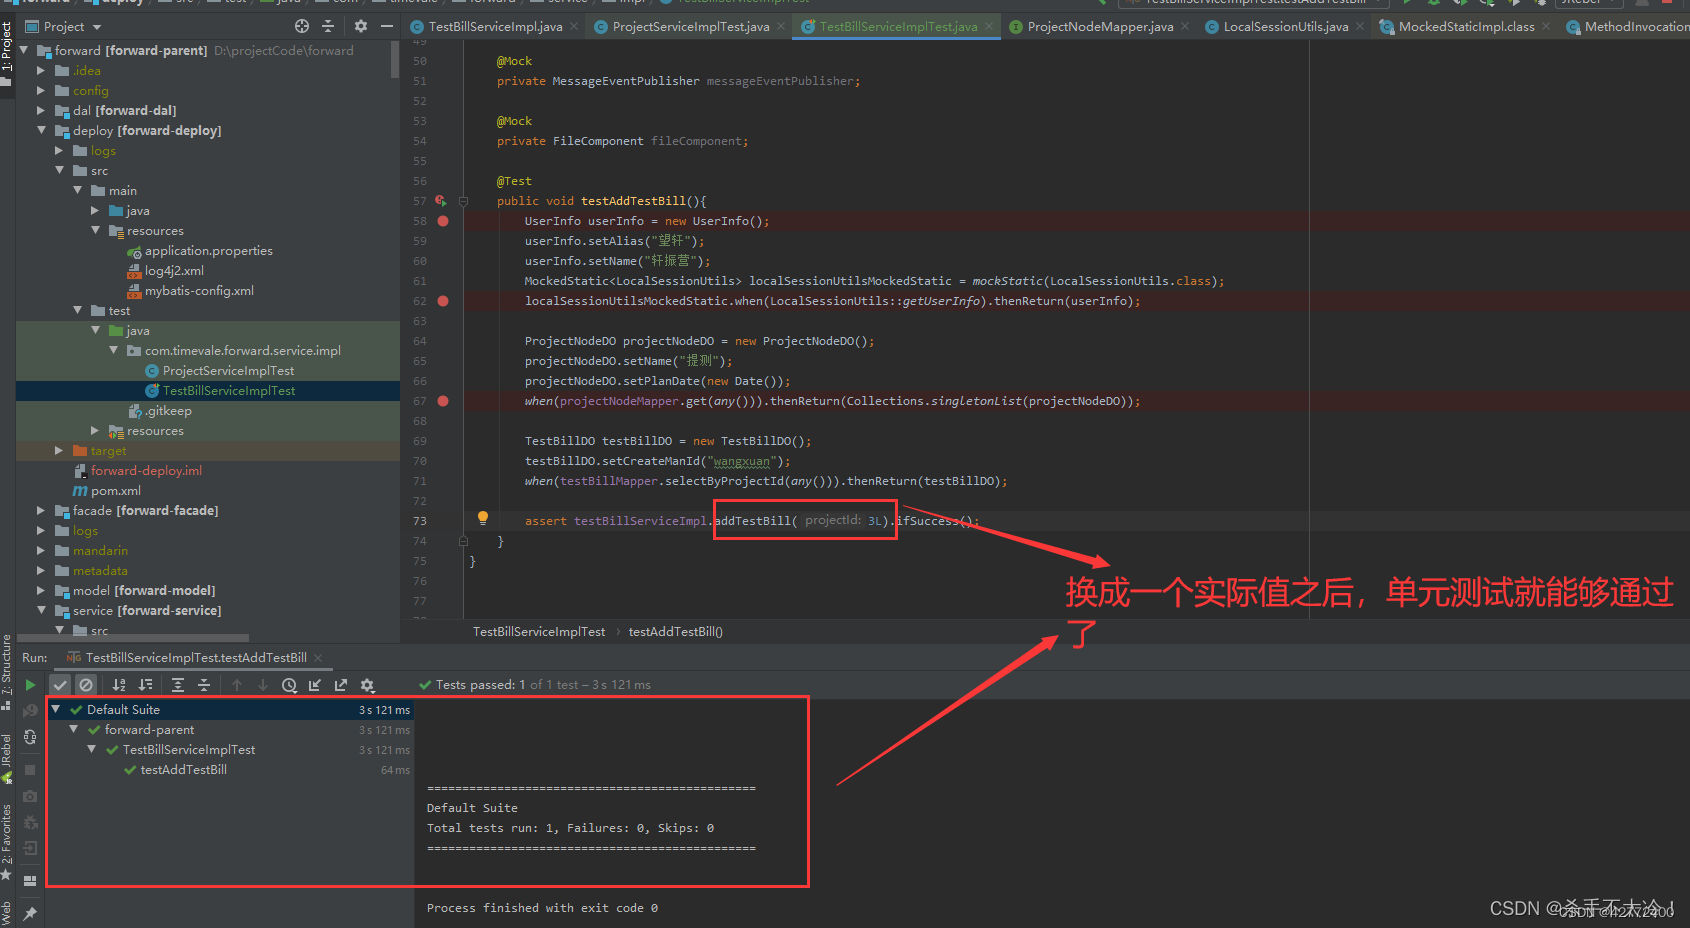Click run-test gutter icon on line 57
This screenshot has height=928, width=1690.
440,201
